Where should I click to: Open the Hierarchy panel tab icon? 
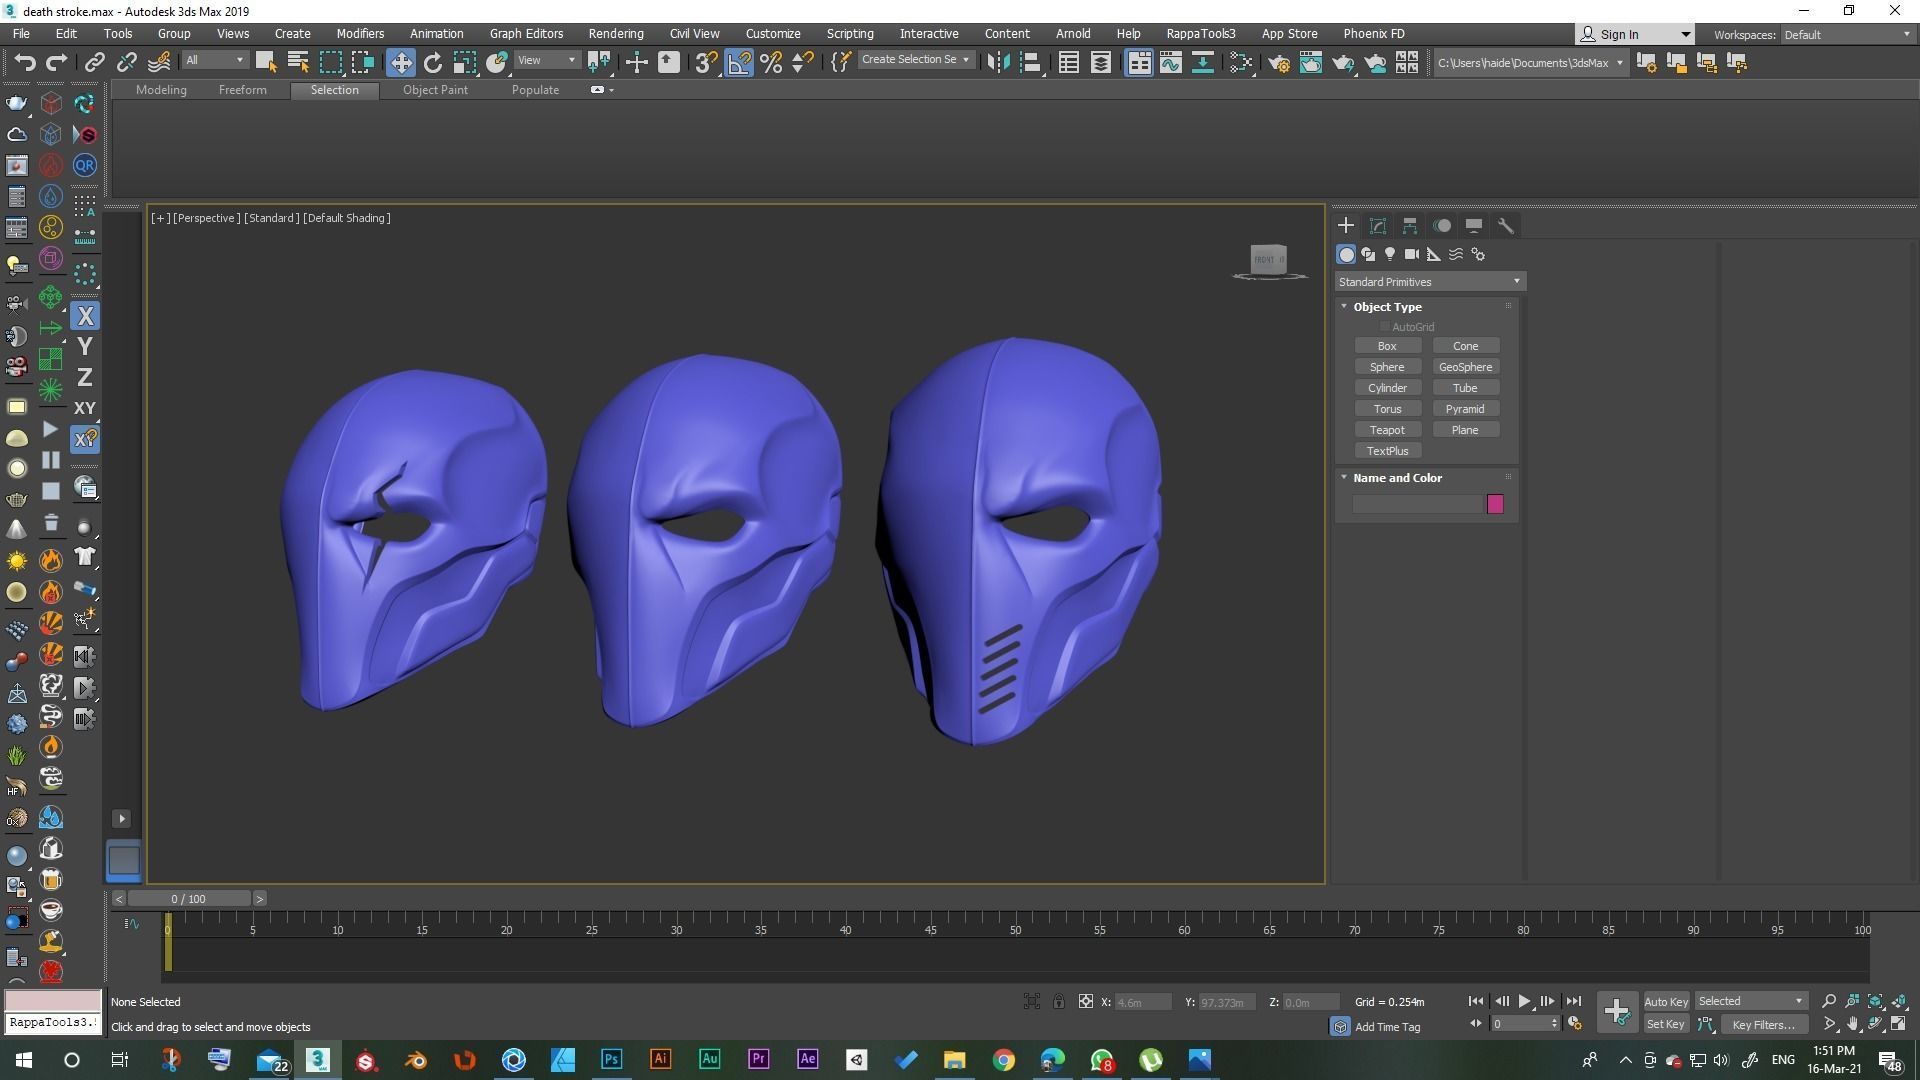coord(1410,226)
